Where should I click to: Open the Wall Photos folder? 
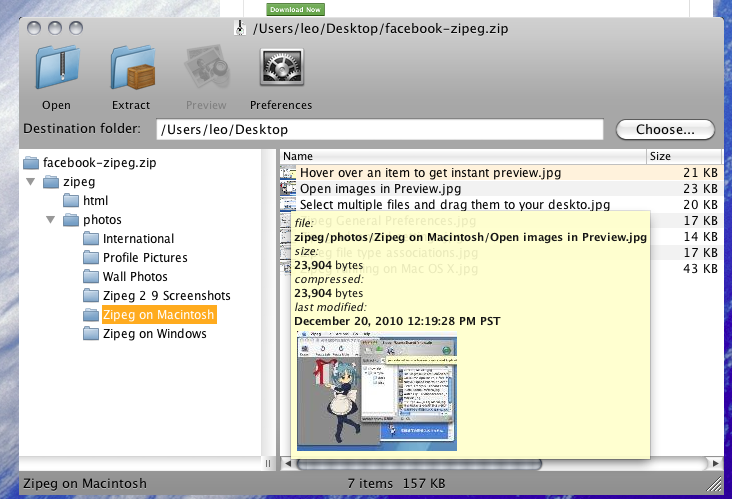(x=134, y=277)
